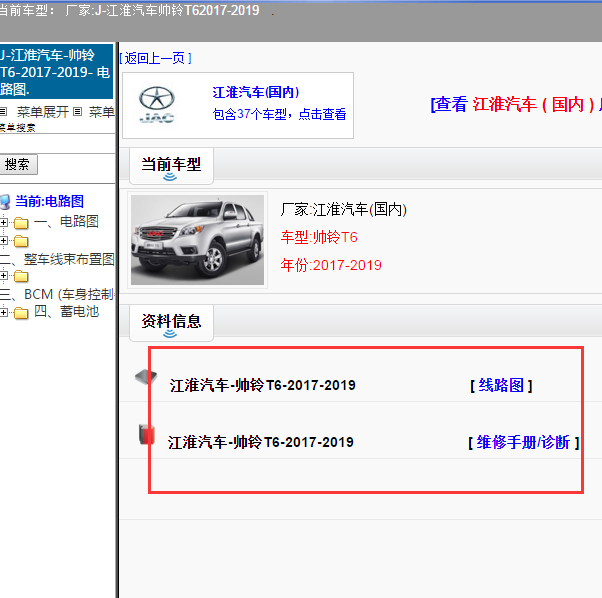
Task: Click the red book icon by 维修手册 row
Action: point(147,435)
